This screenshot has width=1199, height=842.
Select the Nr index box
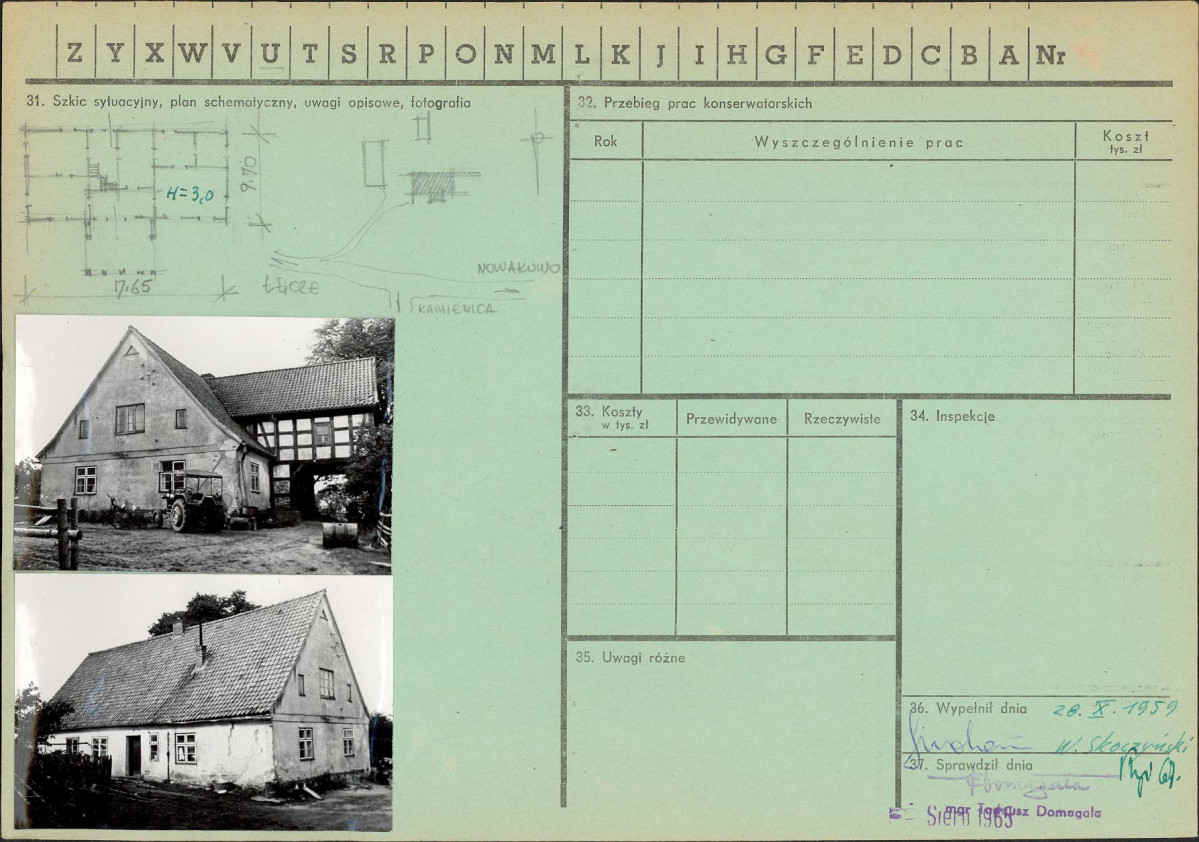point(1050,53)
